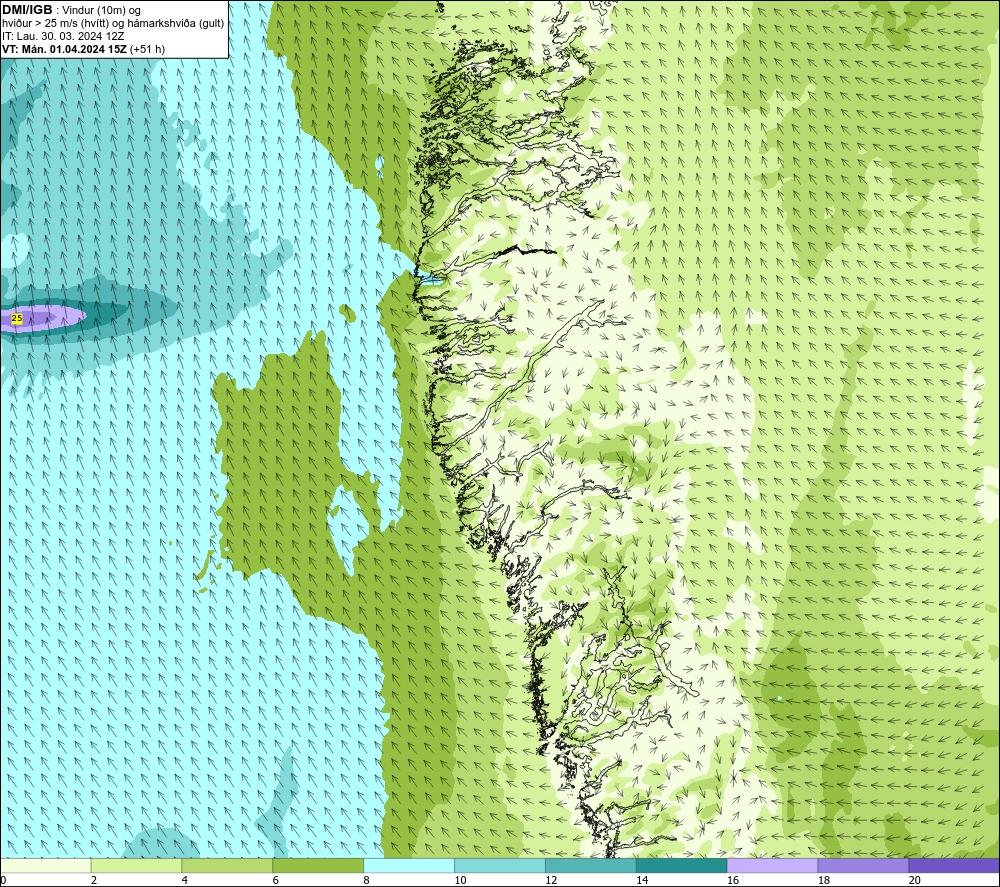Pick the 14–16 m/s dark teal swatch

coord(682,866)
